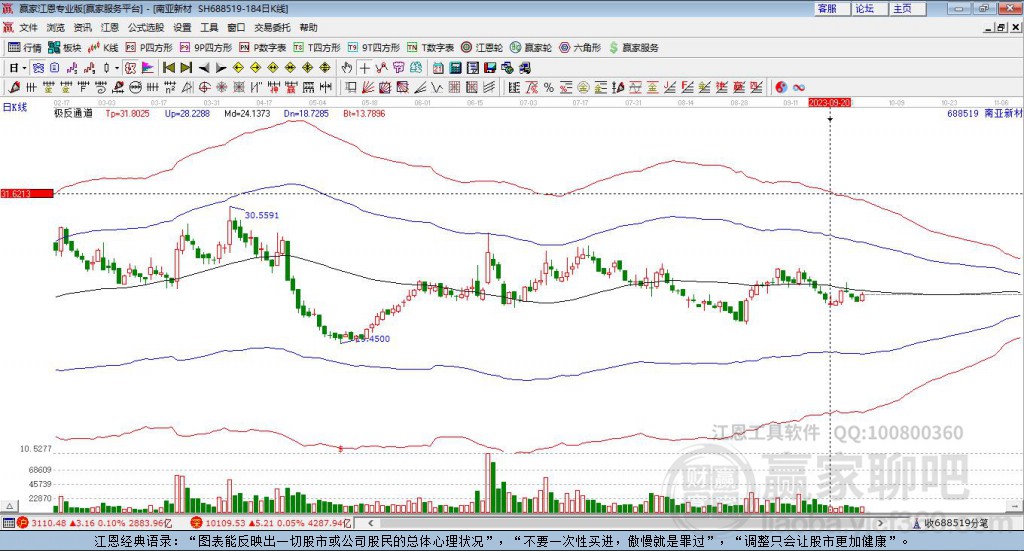Image resolution: width=1024 pixels, height=551 pixels.
Task: Click the Tp=31.8025 value
Action: click(127, 113)
